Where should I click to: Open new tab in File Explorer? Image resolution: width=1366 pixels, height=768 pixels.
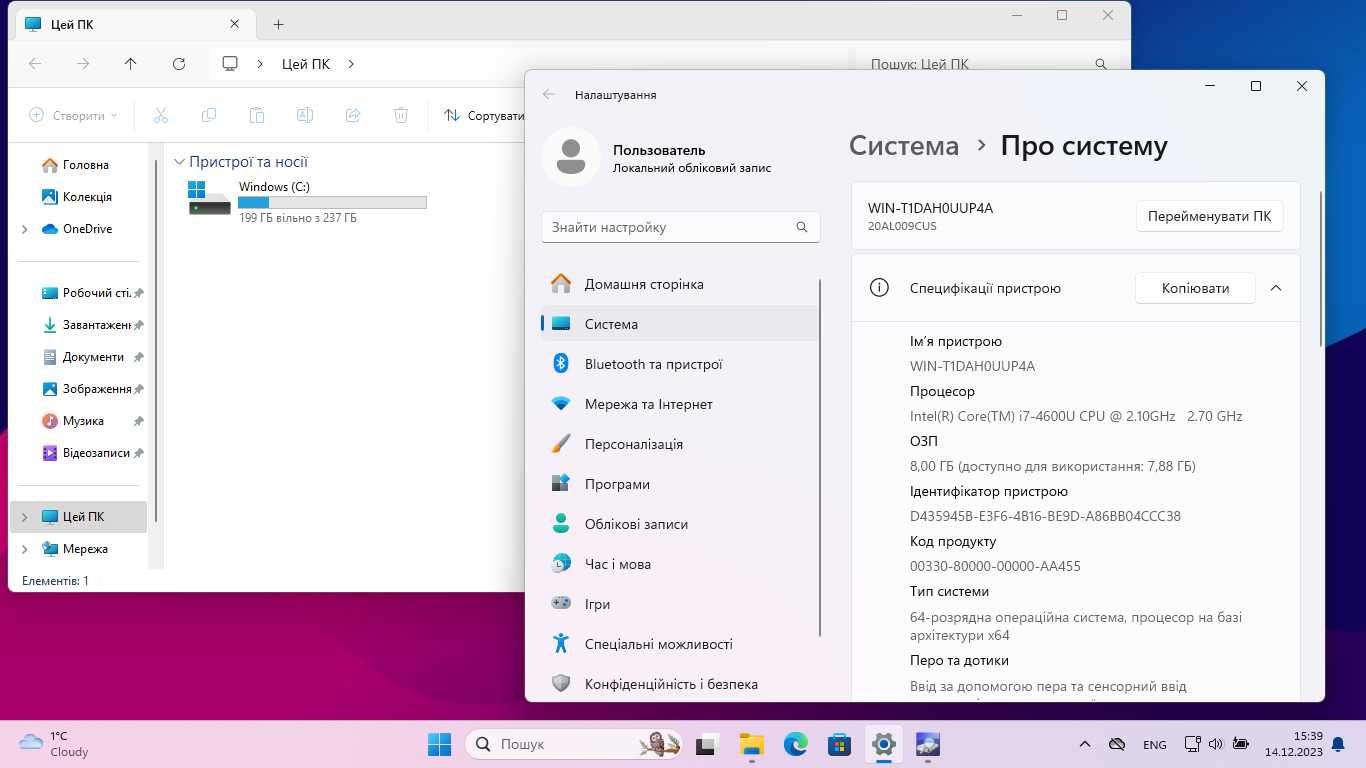pos(278,24)
